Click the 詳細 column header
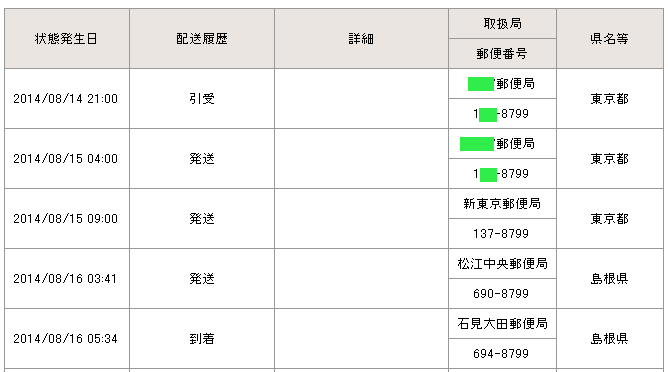 [361, 39]
